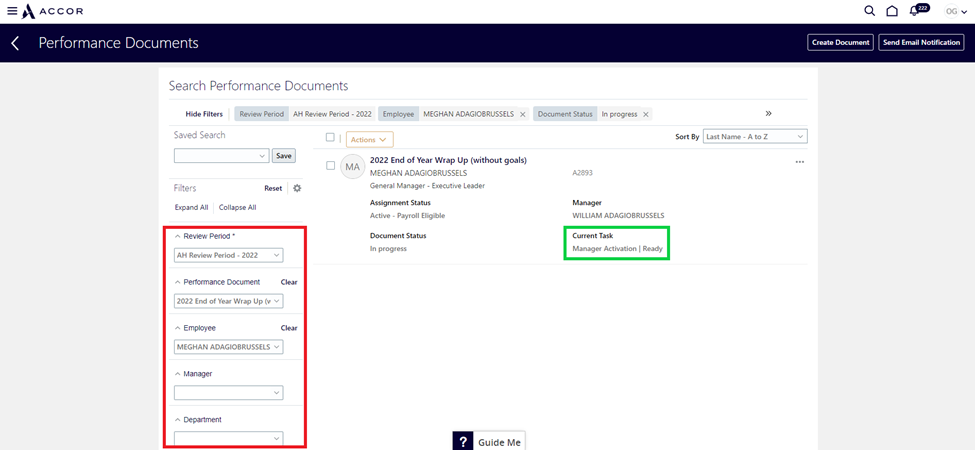Open the MEGHAN ADAGIOBRUSSELS employee dropdown
This screenshot has width=975, height=450.
point(229,347)
